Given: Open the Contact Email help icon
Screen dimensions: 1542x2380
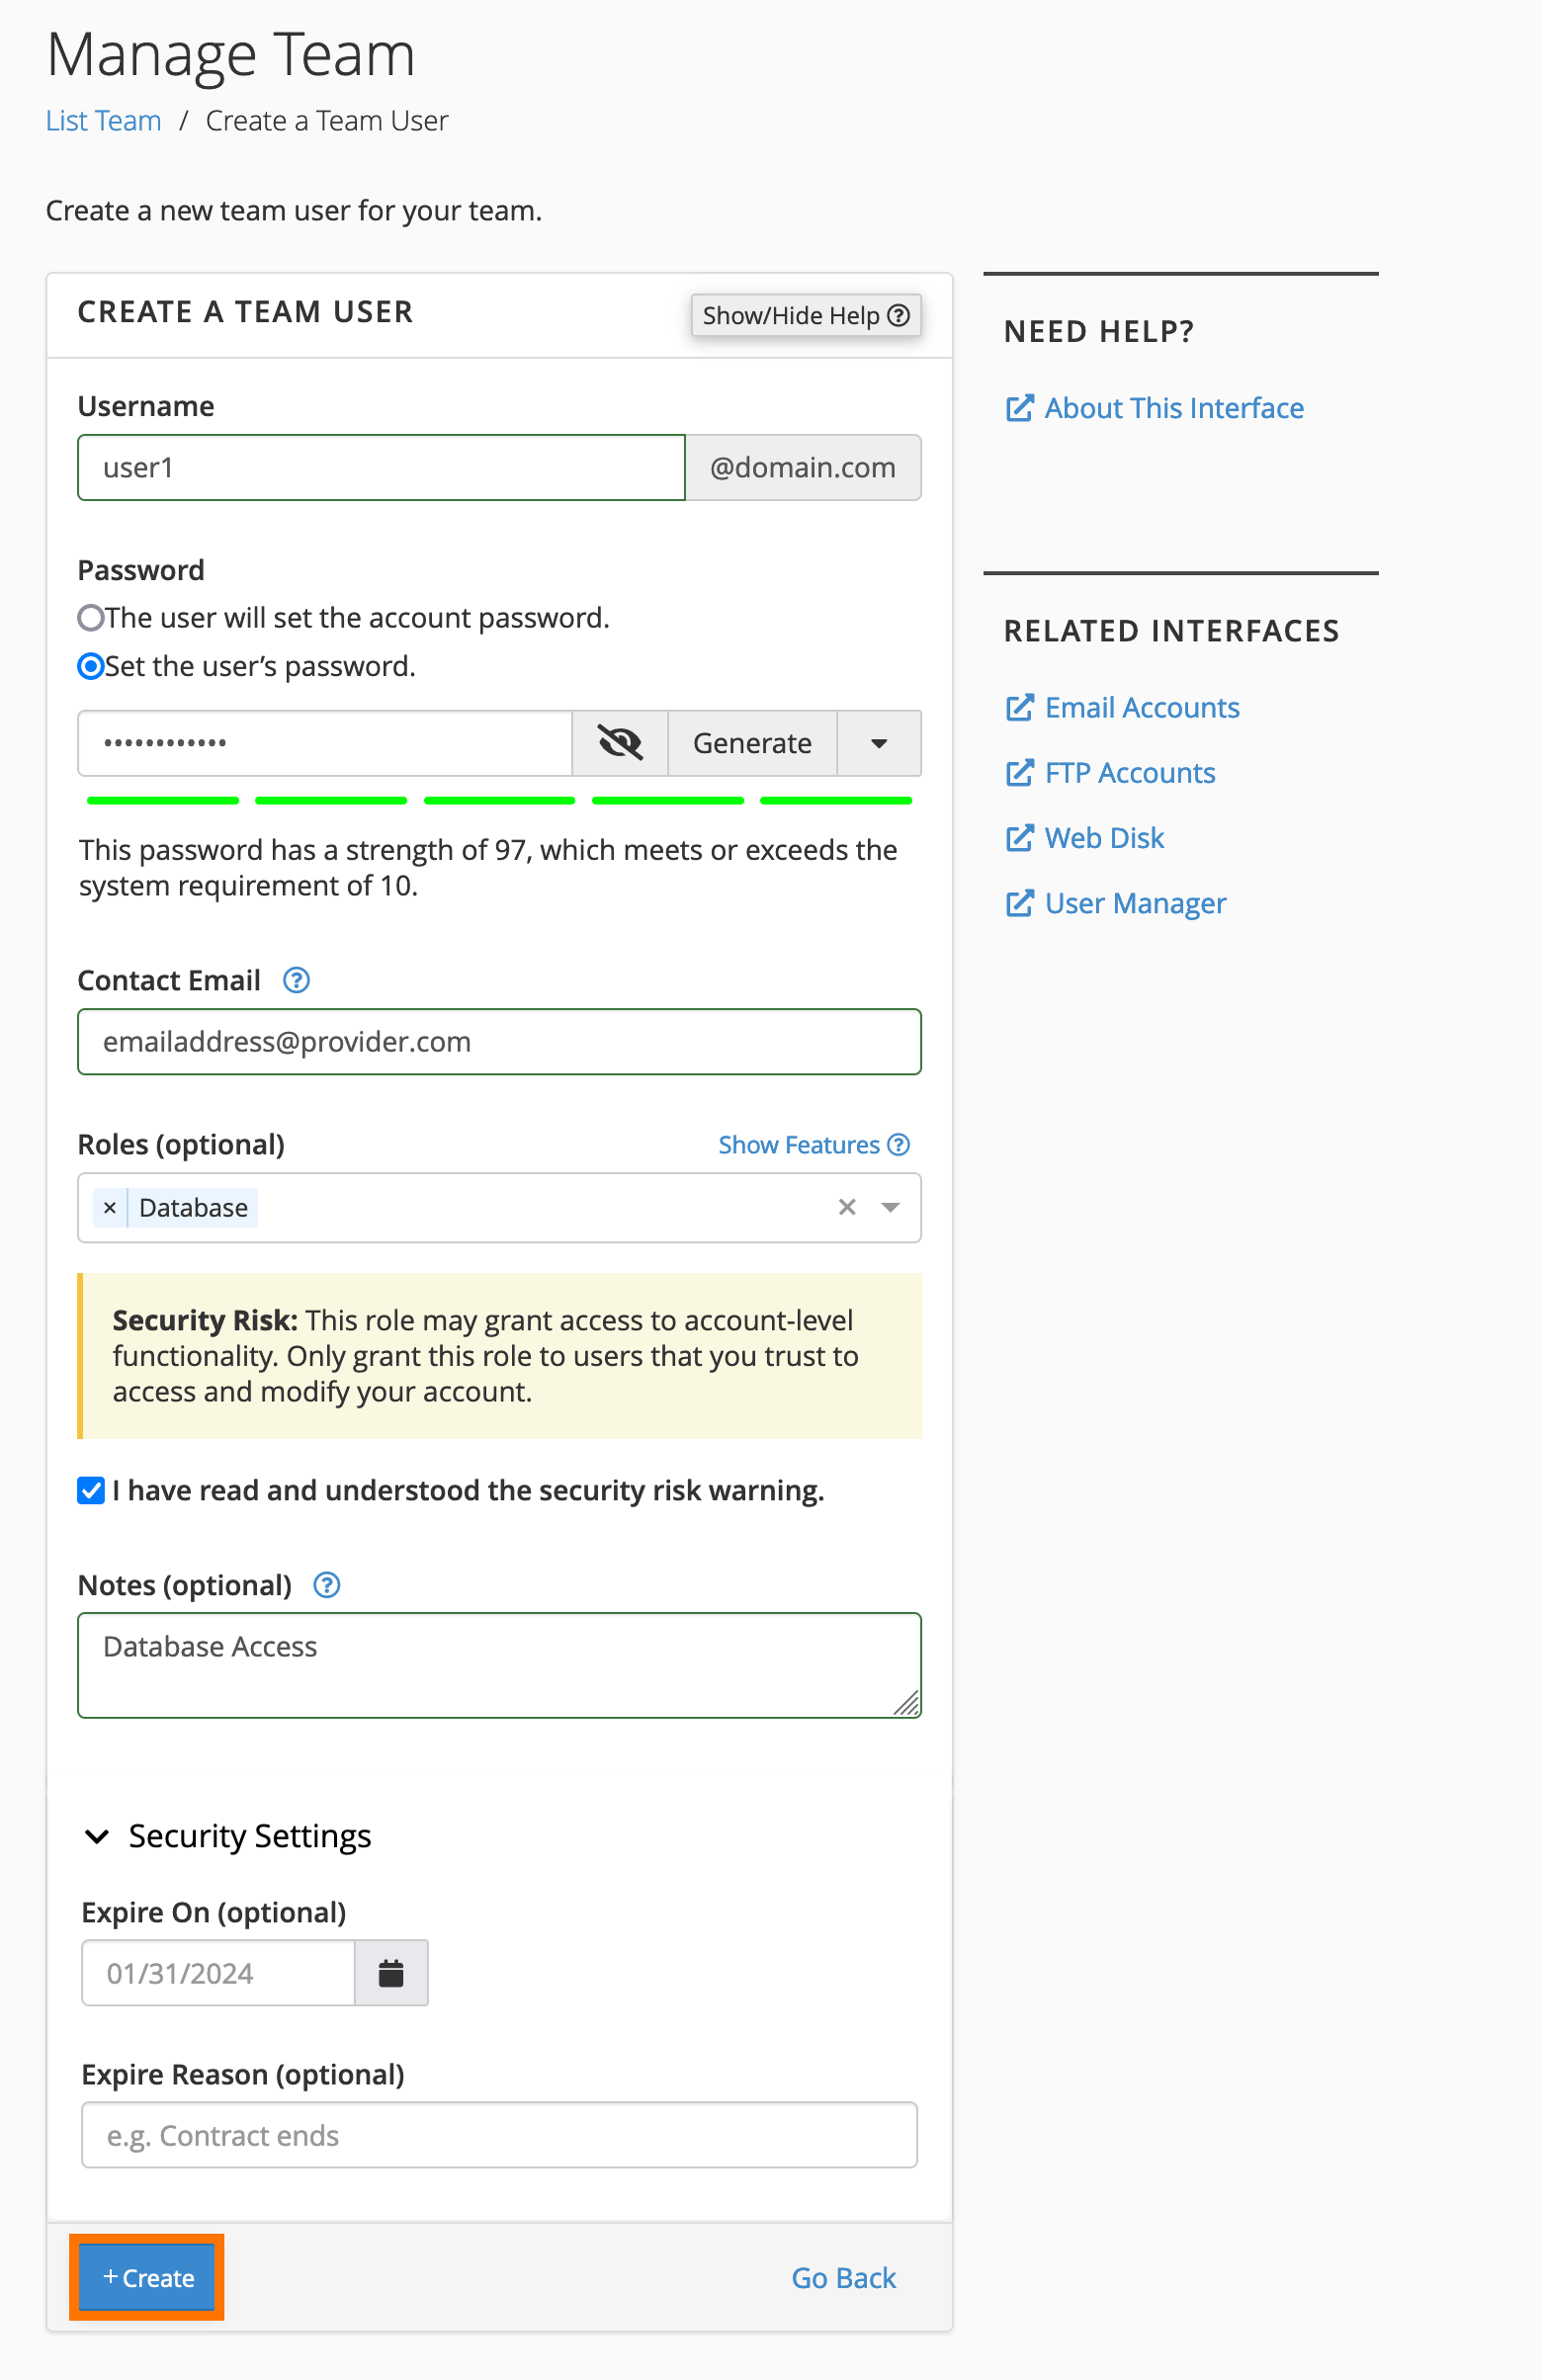Looking at the screenshot, I should click(296, 980).
